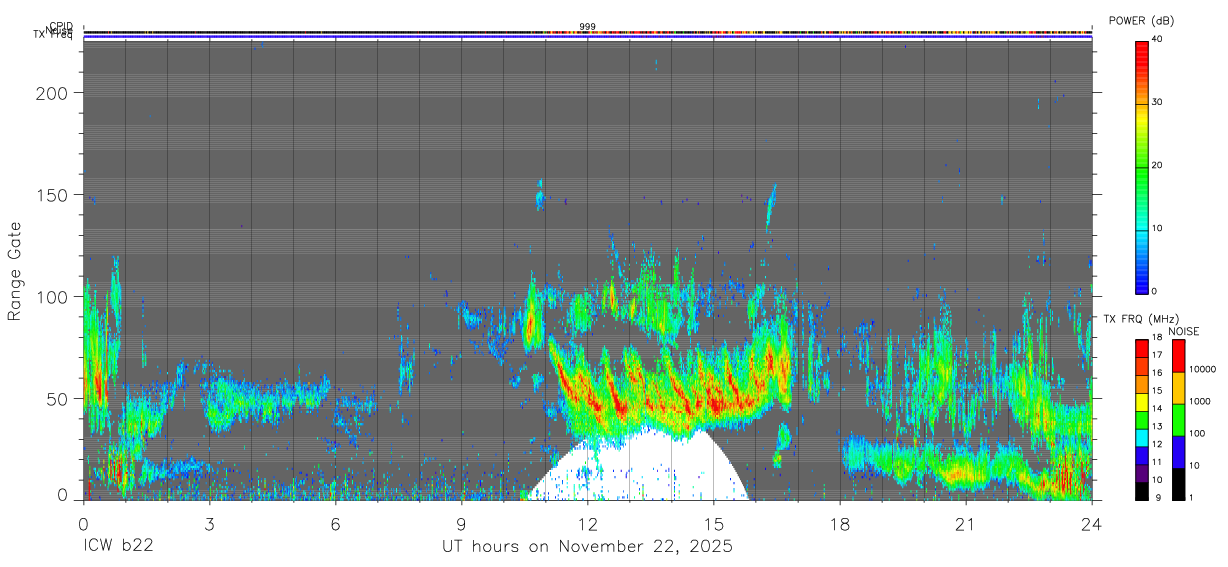
Task: Click the 21 tick on UT hours axis
Action: tap(966, 523)
